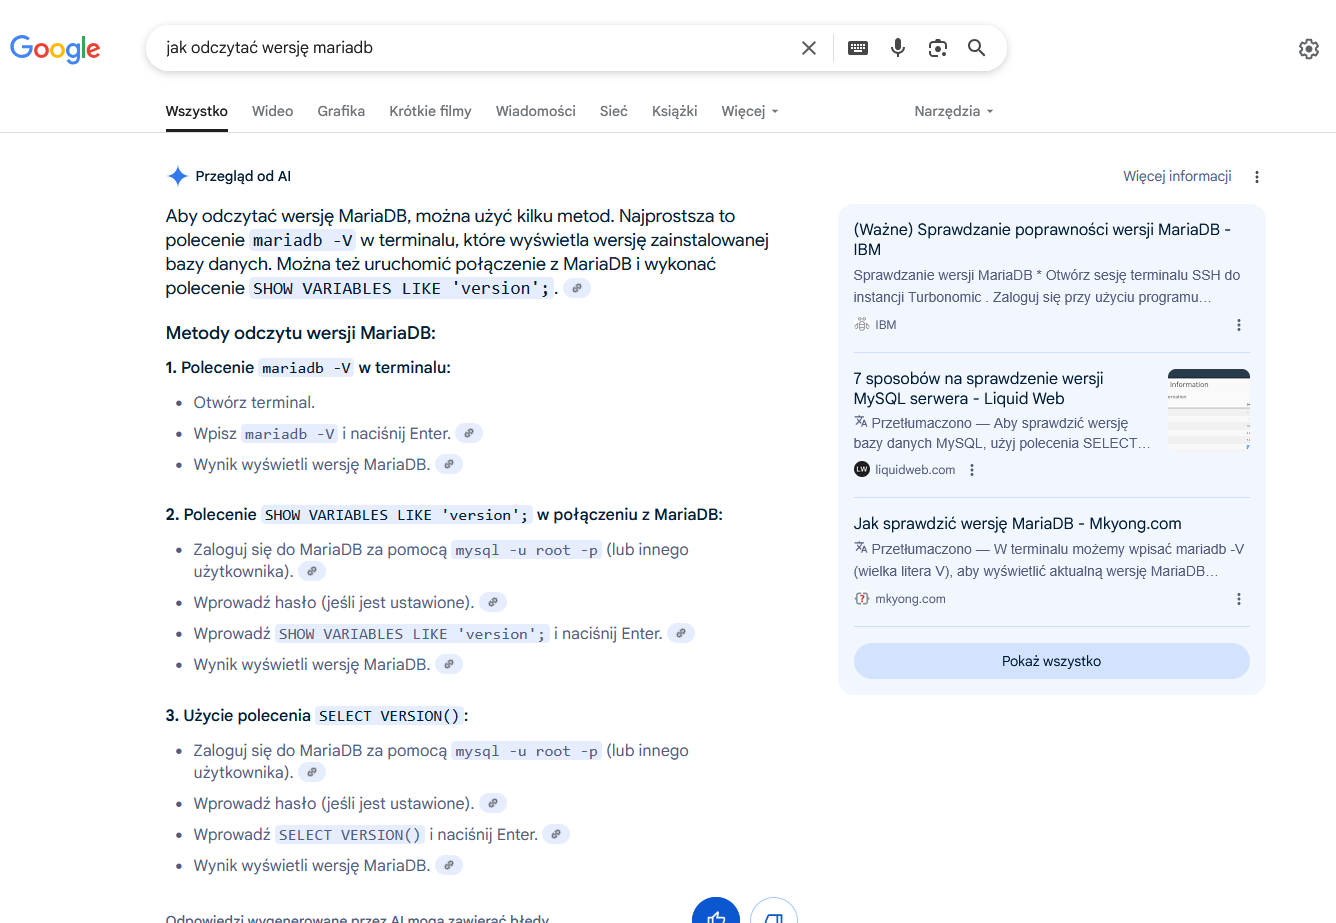
Task: Click the thumbs up feedback button
Action: point(716,914)
